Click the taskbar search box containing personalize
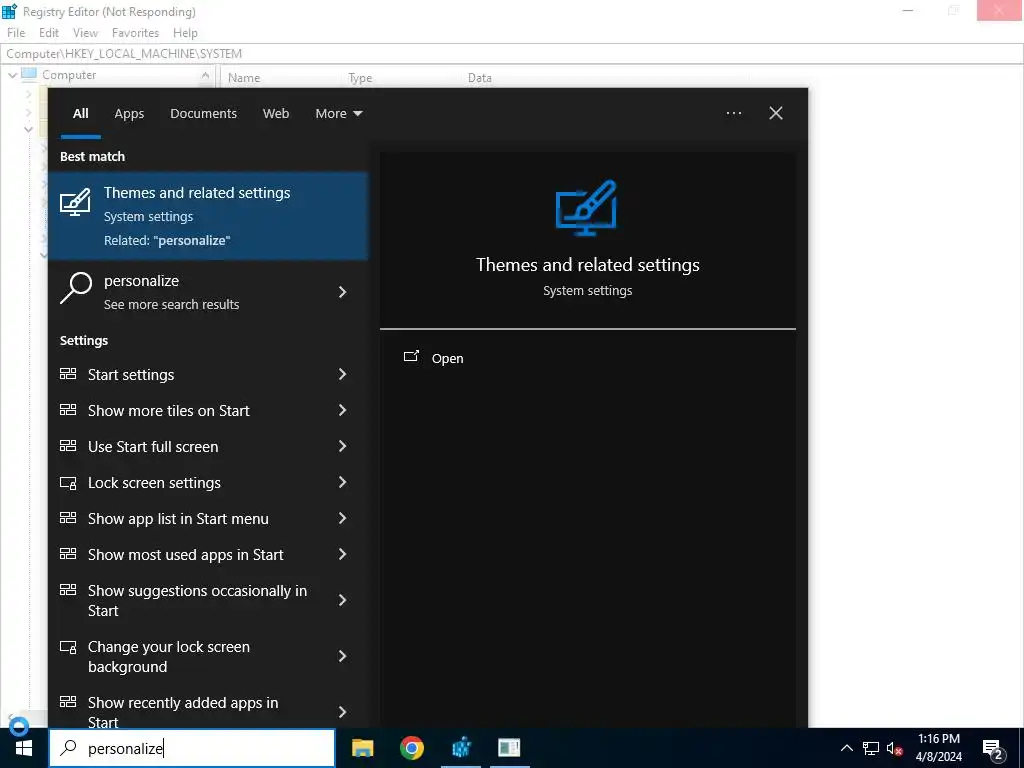This screenshot has width=1024, height=768. click(x=192, y=748)
